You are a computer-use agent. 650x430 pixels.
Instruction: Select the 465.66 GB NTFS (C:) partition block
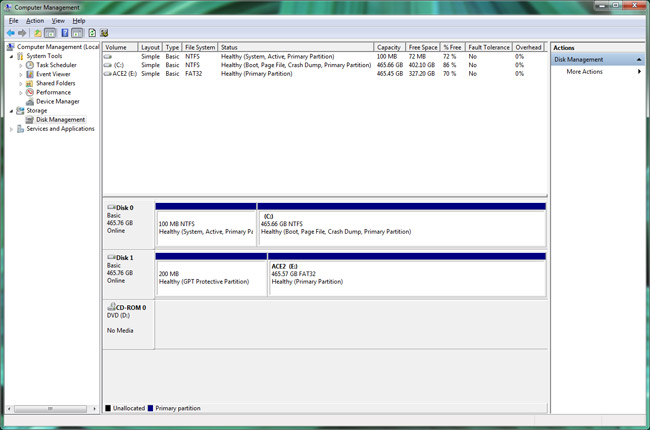[x=402, y=224]
